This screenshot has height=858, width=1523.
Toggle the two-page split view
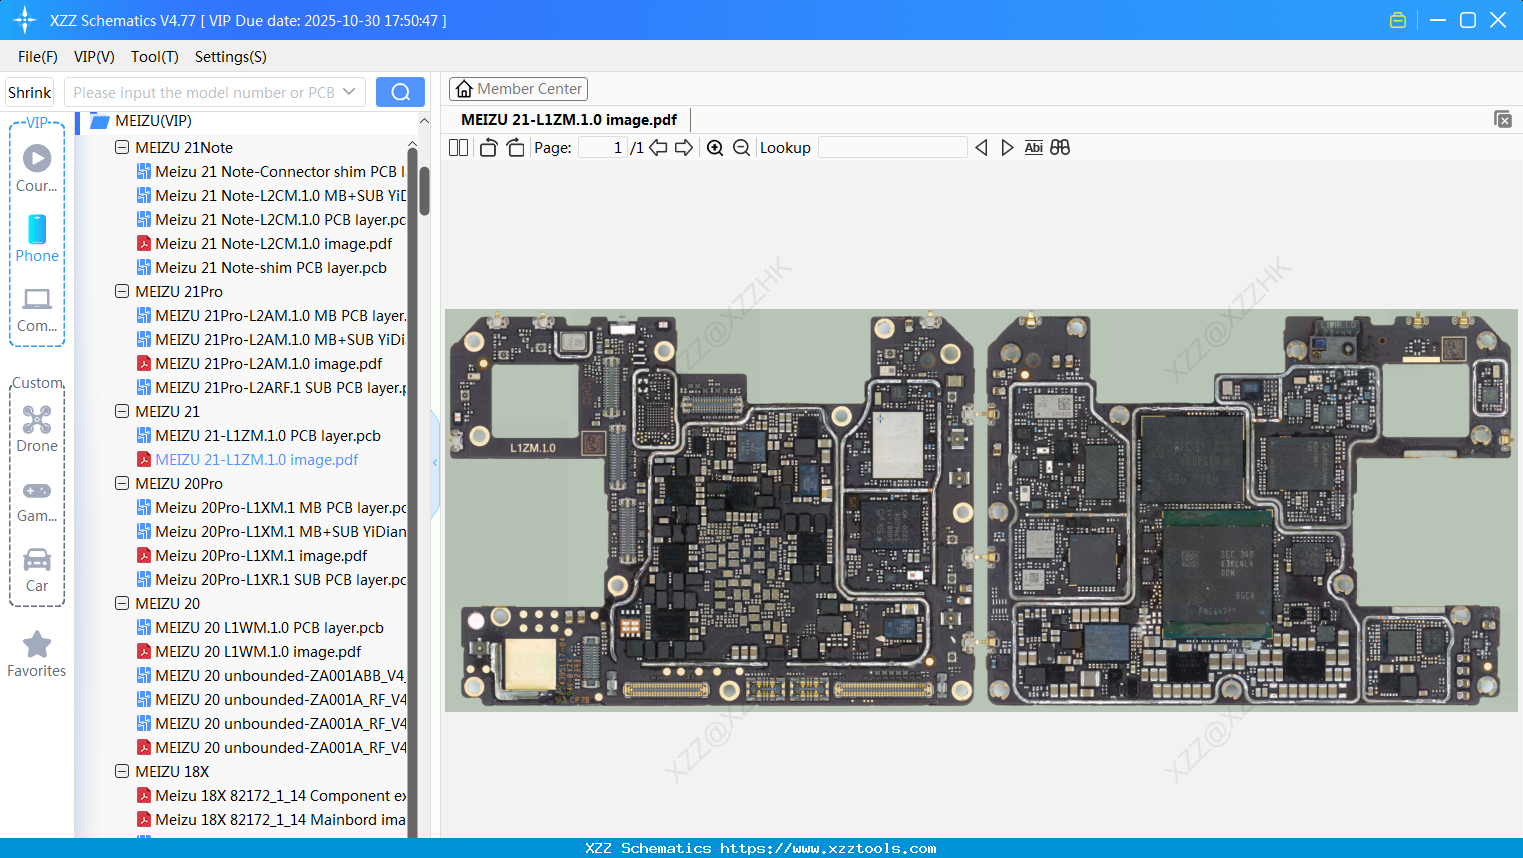[459, 148]
